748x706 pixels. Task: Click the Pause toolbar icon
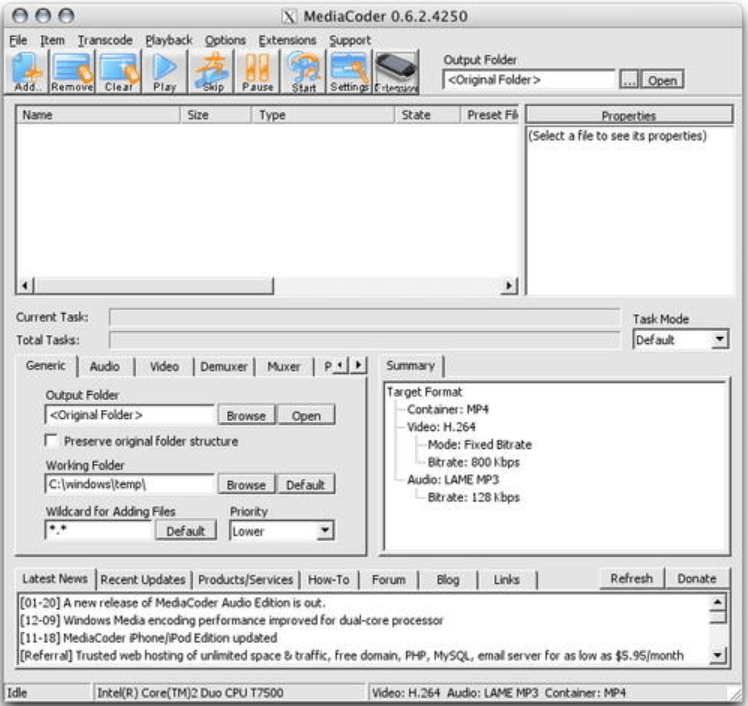[x=258, y=72]
